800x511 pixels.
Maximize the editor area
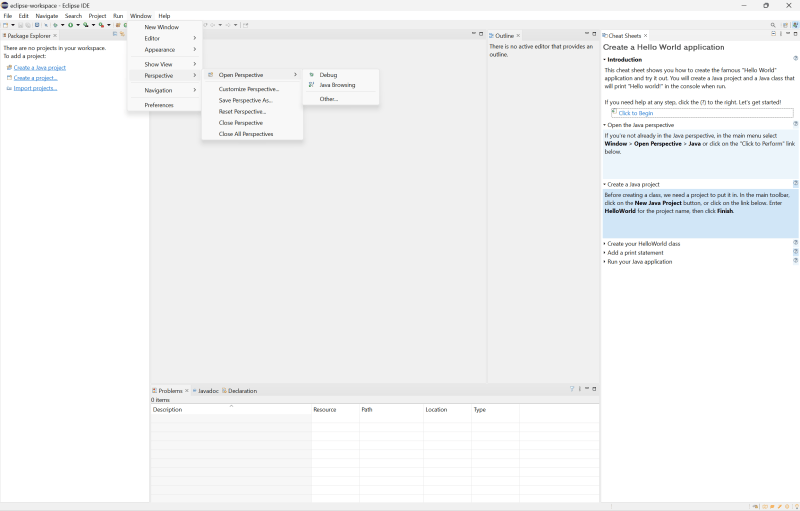(x=481, y=34)
